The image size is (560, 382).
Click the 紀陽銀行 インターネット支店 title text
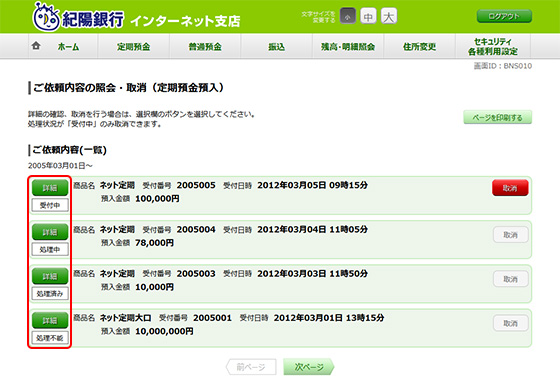[x=151, y=20]
